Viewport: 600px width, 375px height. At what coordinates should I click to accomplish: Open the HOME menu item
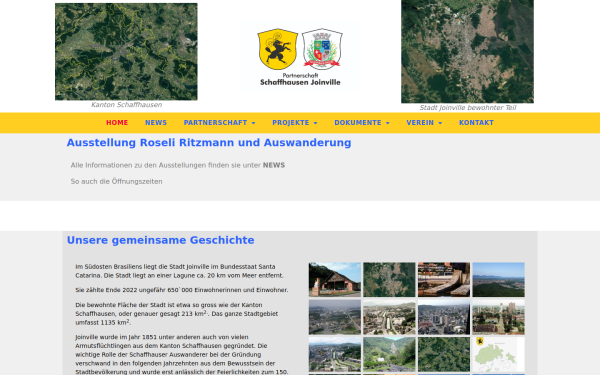(117, 123)
